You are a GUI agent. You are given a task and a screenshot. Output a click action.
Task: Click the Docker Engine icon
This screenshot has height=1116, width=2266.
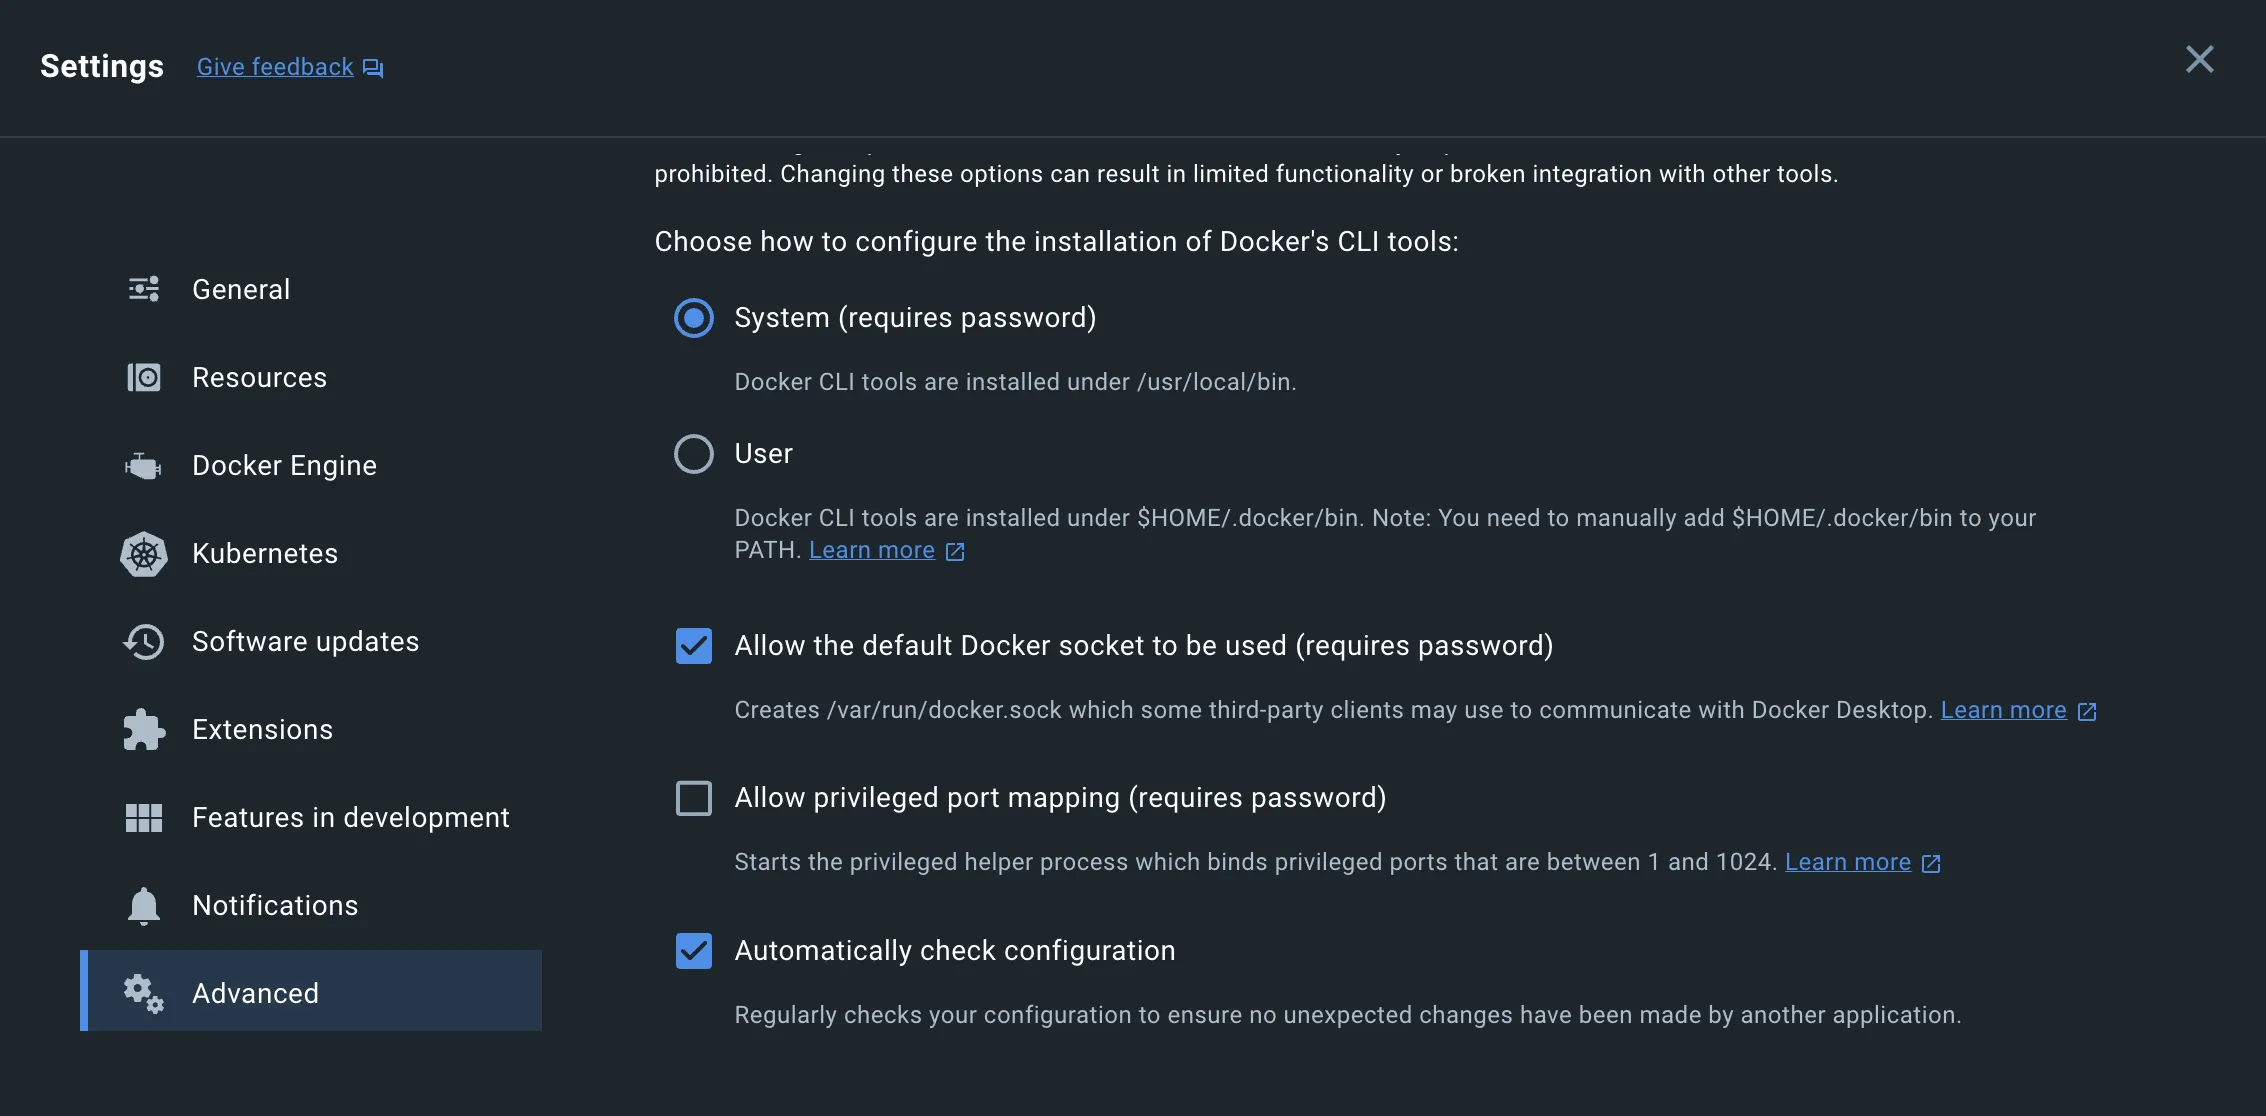(x=144, y=466)
